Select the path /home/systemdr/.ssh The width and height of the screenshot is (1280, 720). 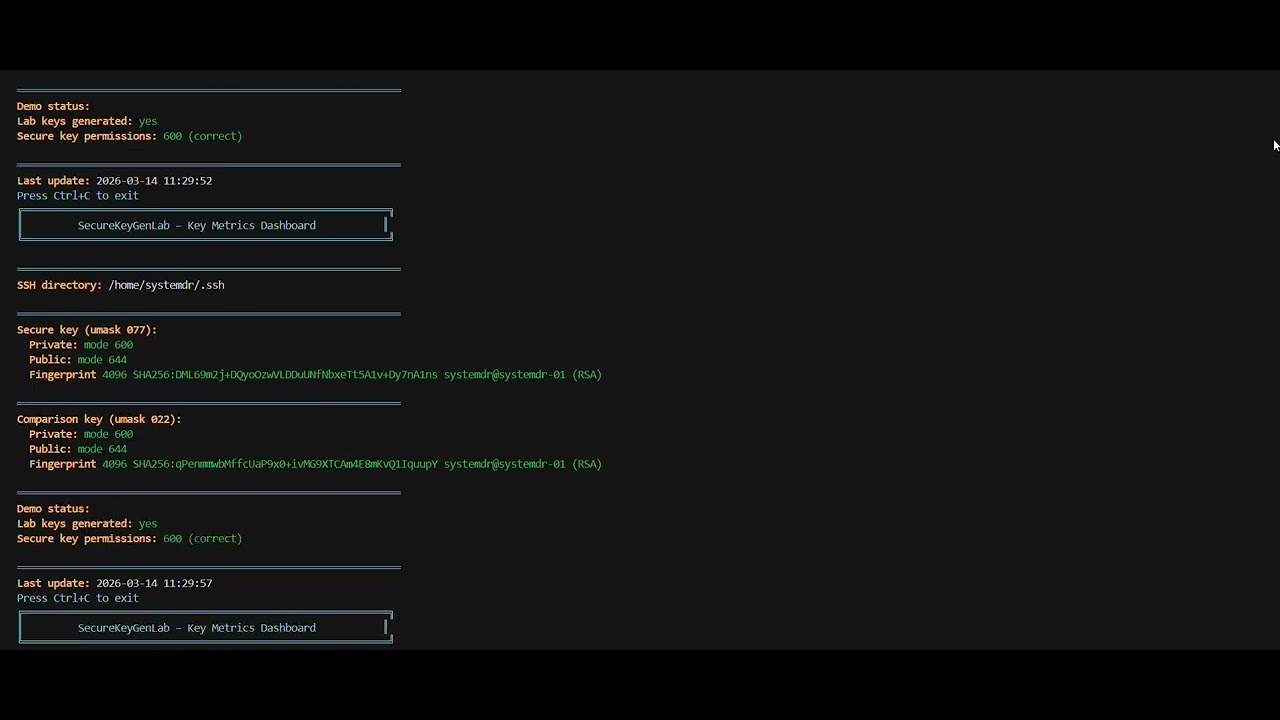tap(166, 285)
